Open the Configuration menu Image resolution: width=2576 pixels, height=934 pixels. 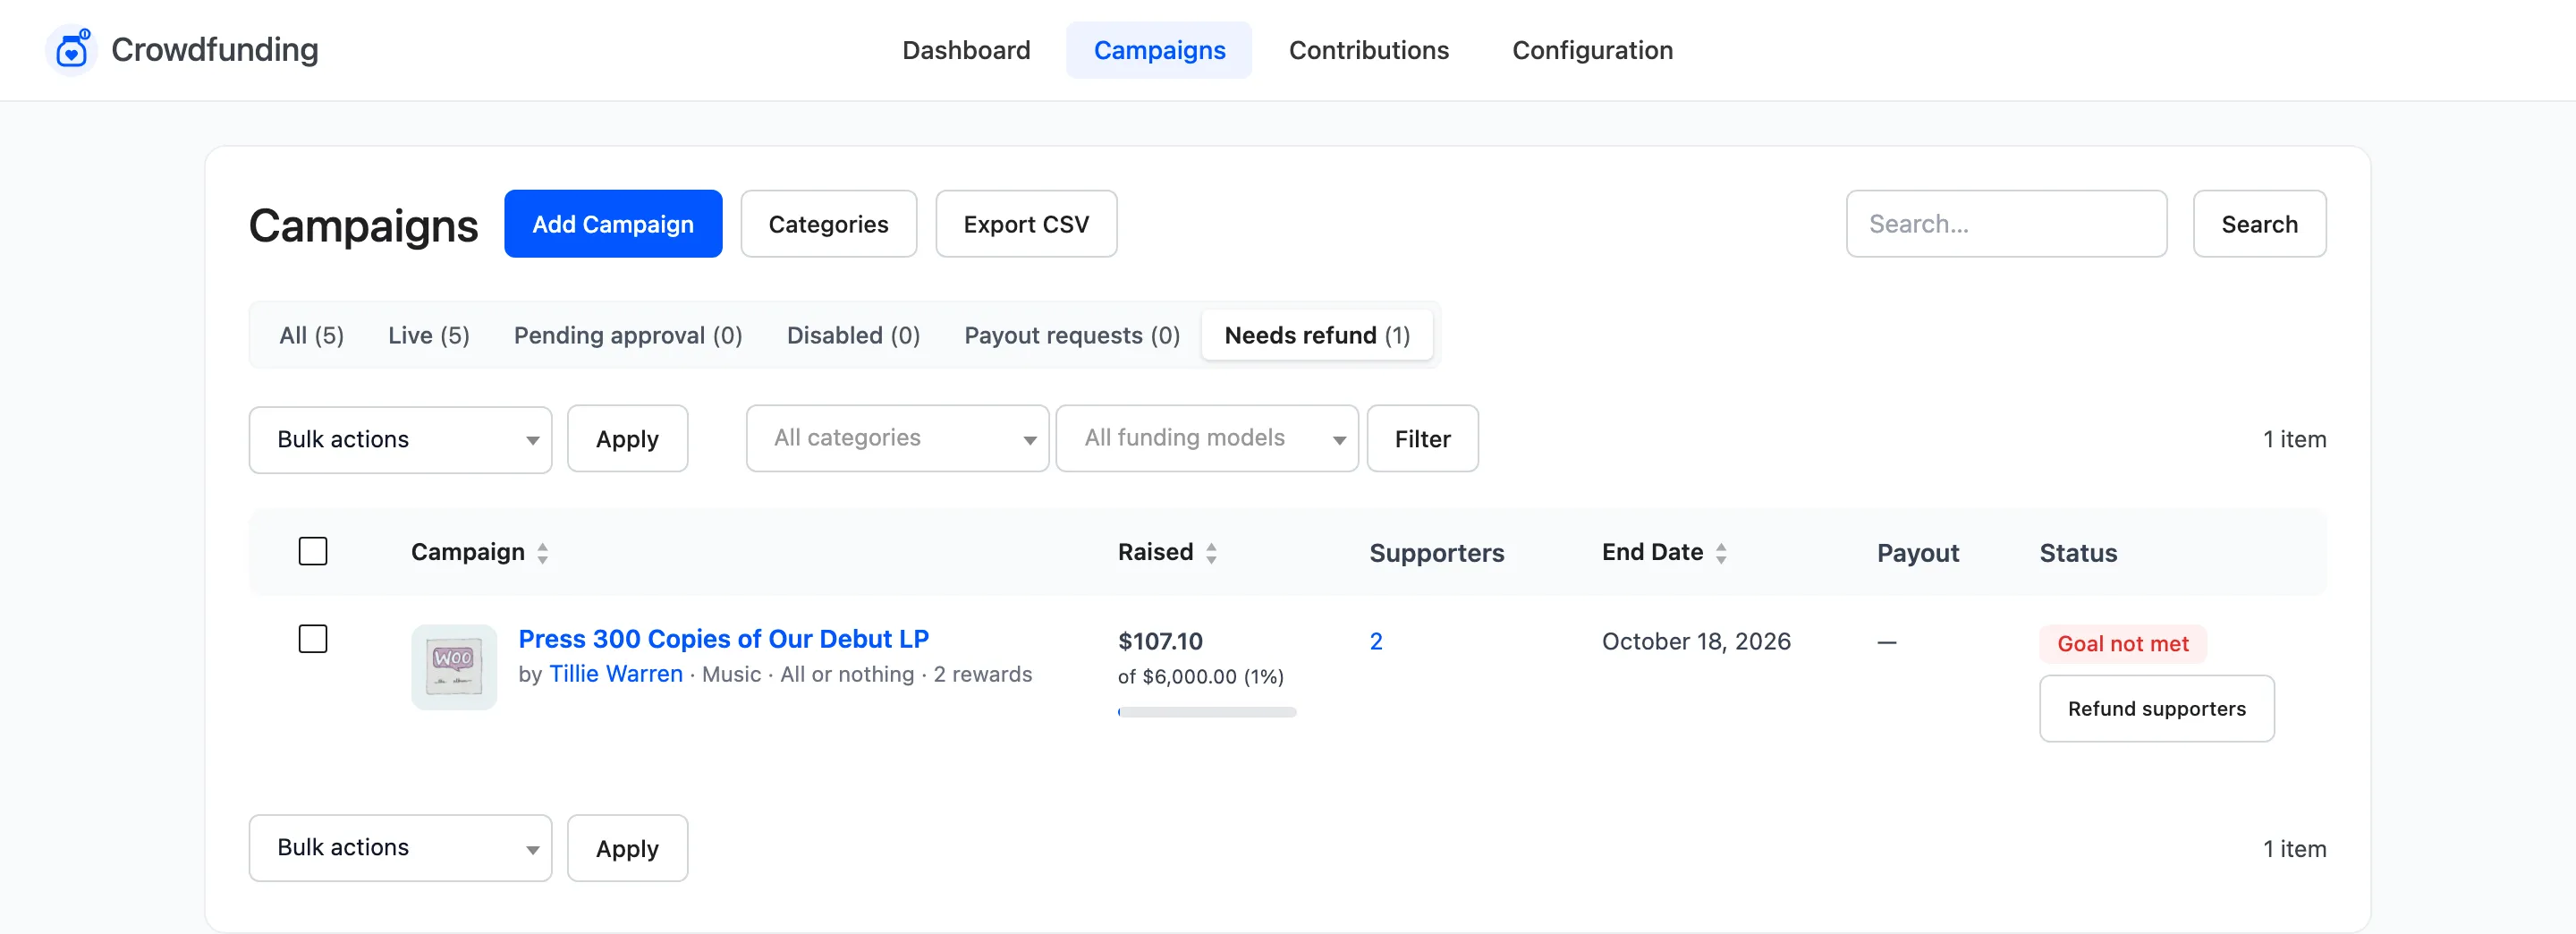tap(1592, 50)
